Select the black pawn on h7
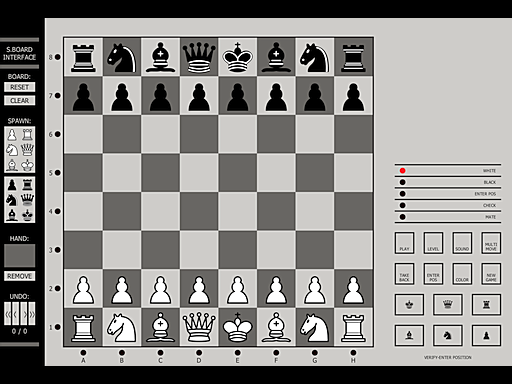512x384 pixels. (353, 96)
